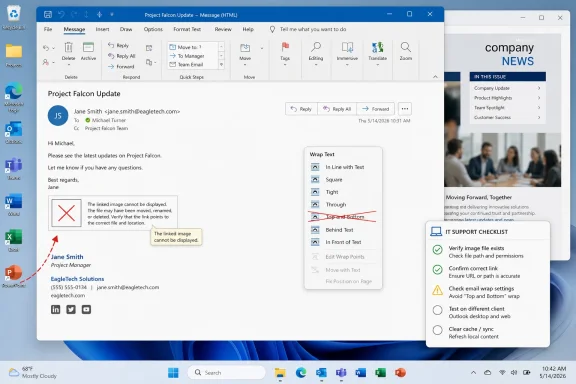Choose In Line with Text wrap option
Image resolution: width=576 pixels, height=384 pixels.
click(343, 167)
